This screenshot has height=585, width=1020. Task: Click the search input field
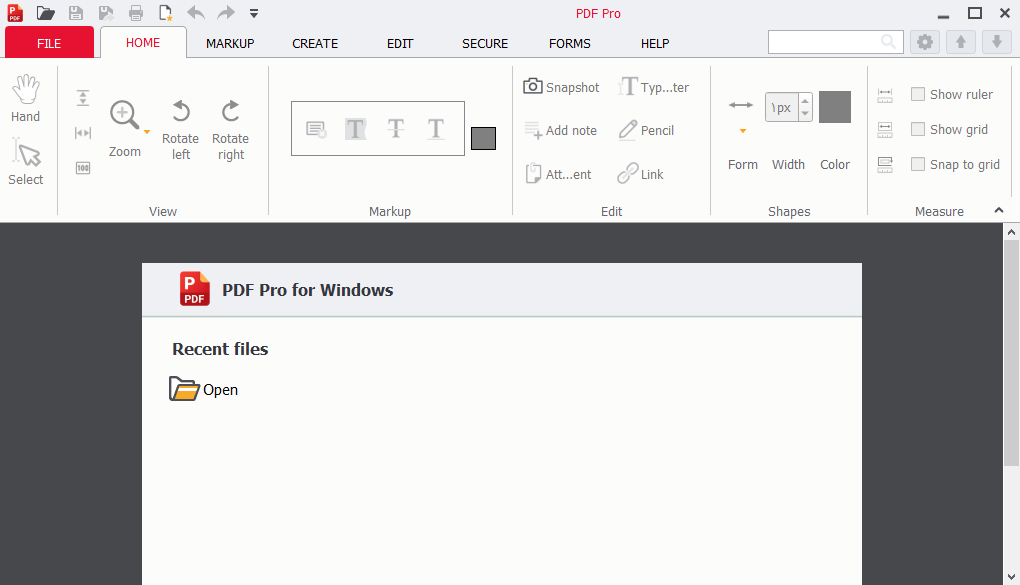(835, 42)
